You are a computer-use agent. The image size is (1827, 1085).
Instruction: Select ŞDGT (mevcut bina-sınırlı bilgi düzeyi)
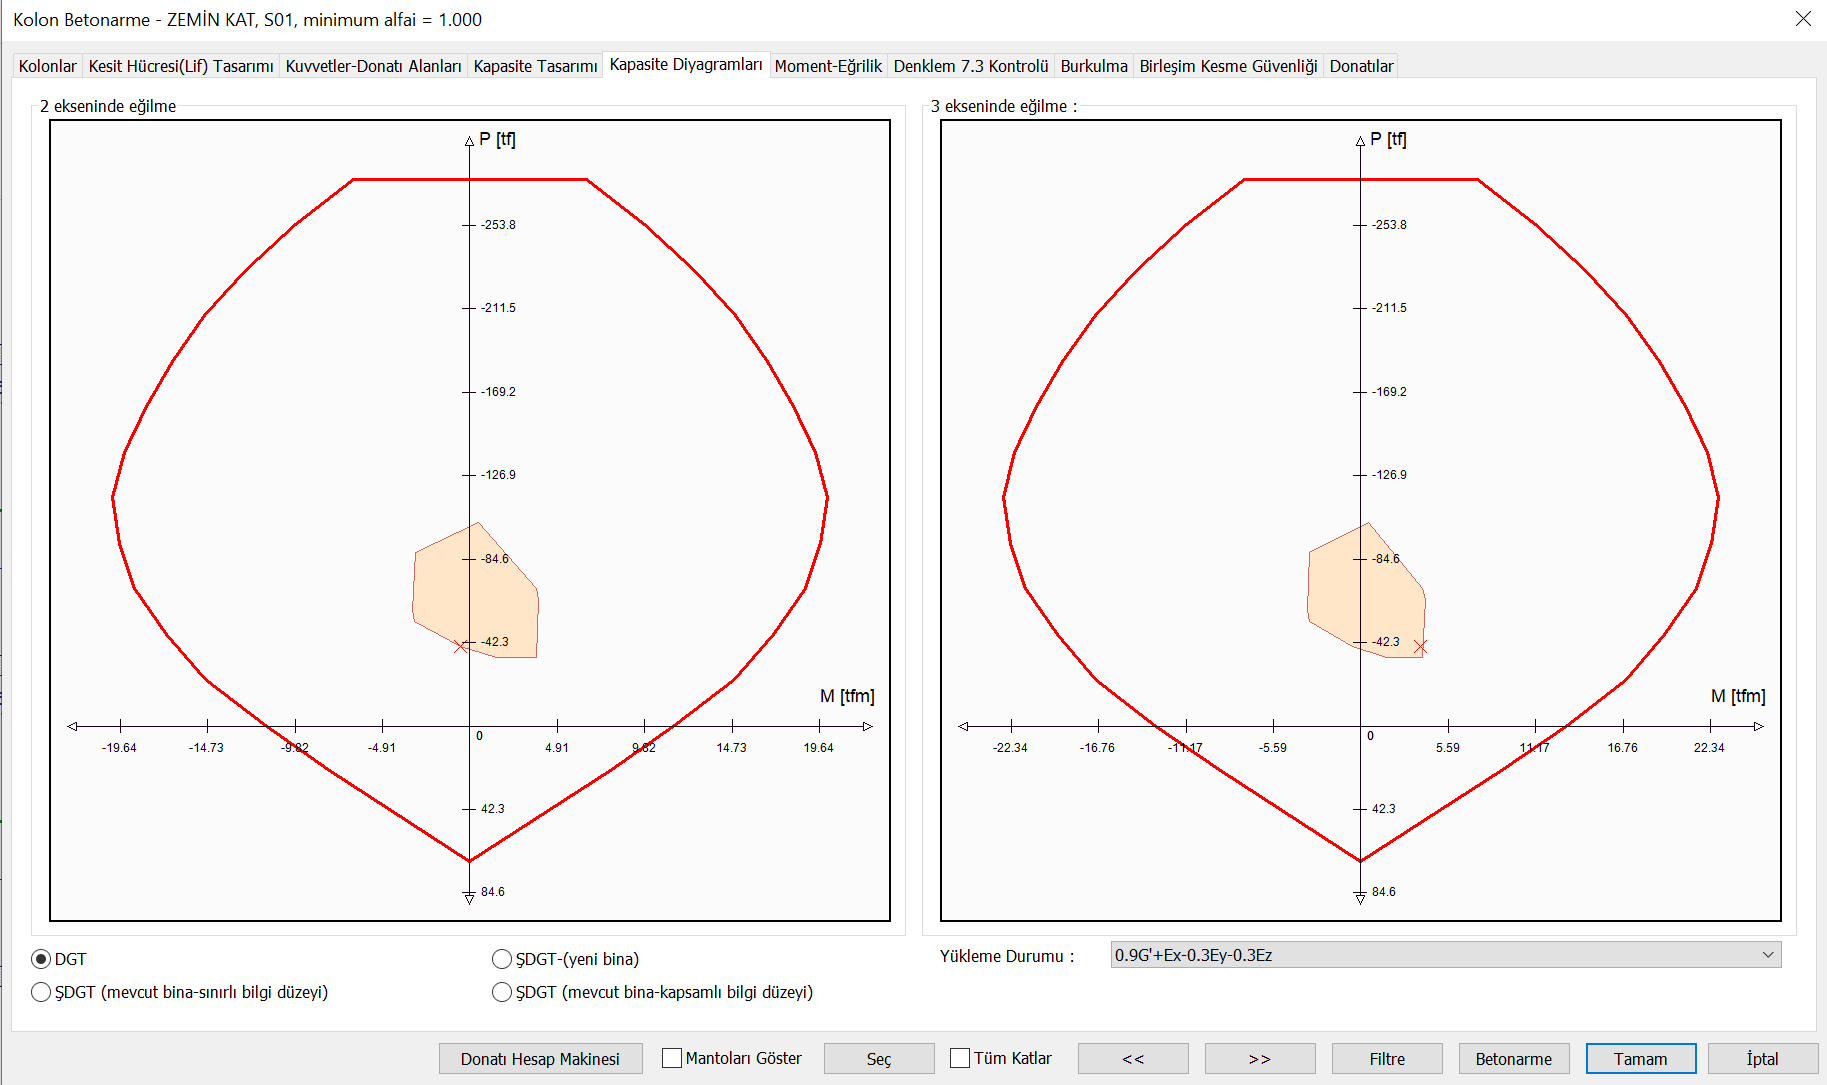(41, 992)
